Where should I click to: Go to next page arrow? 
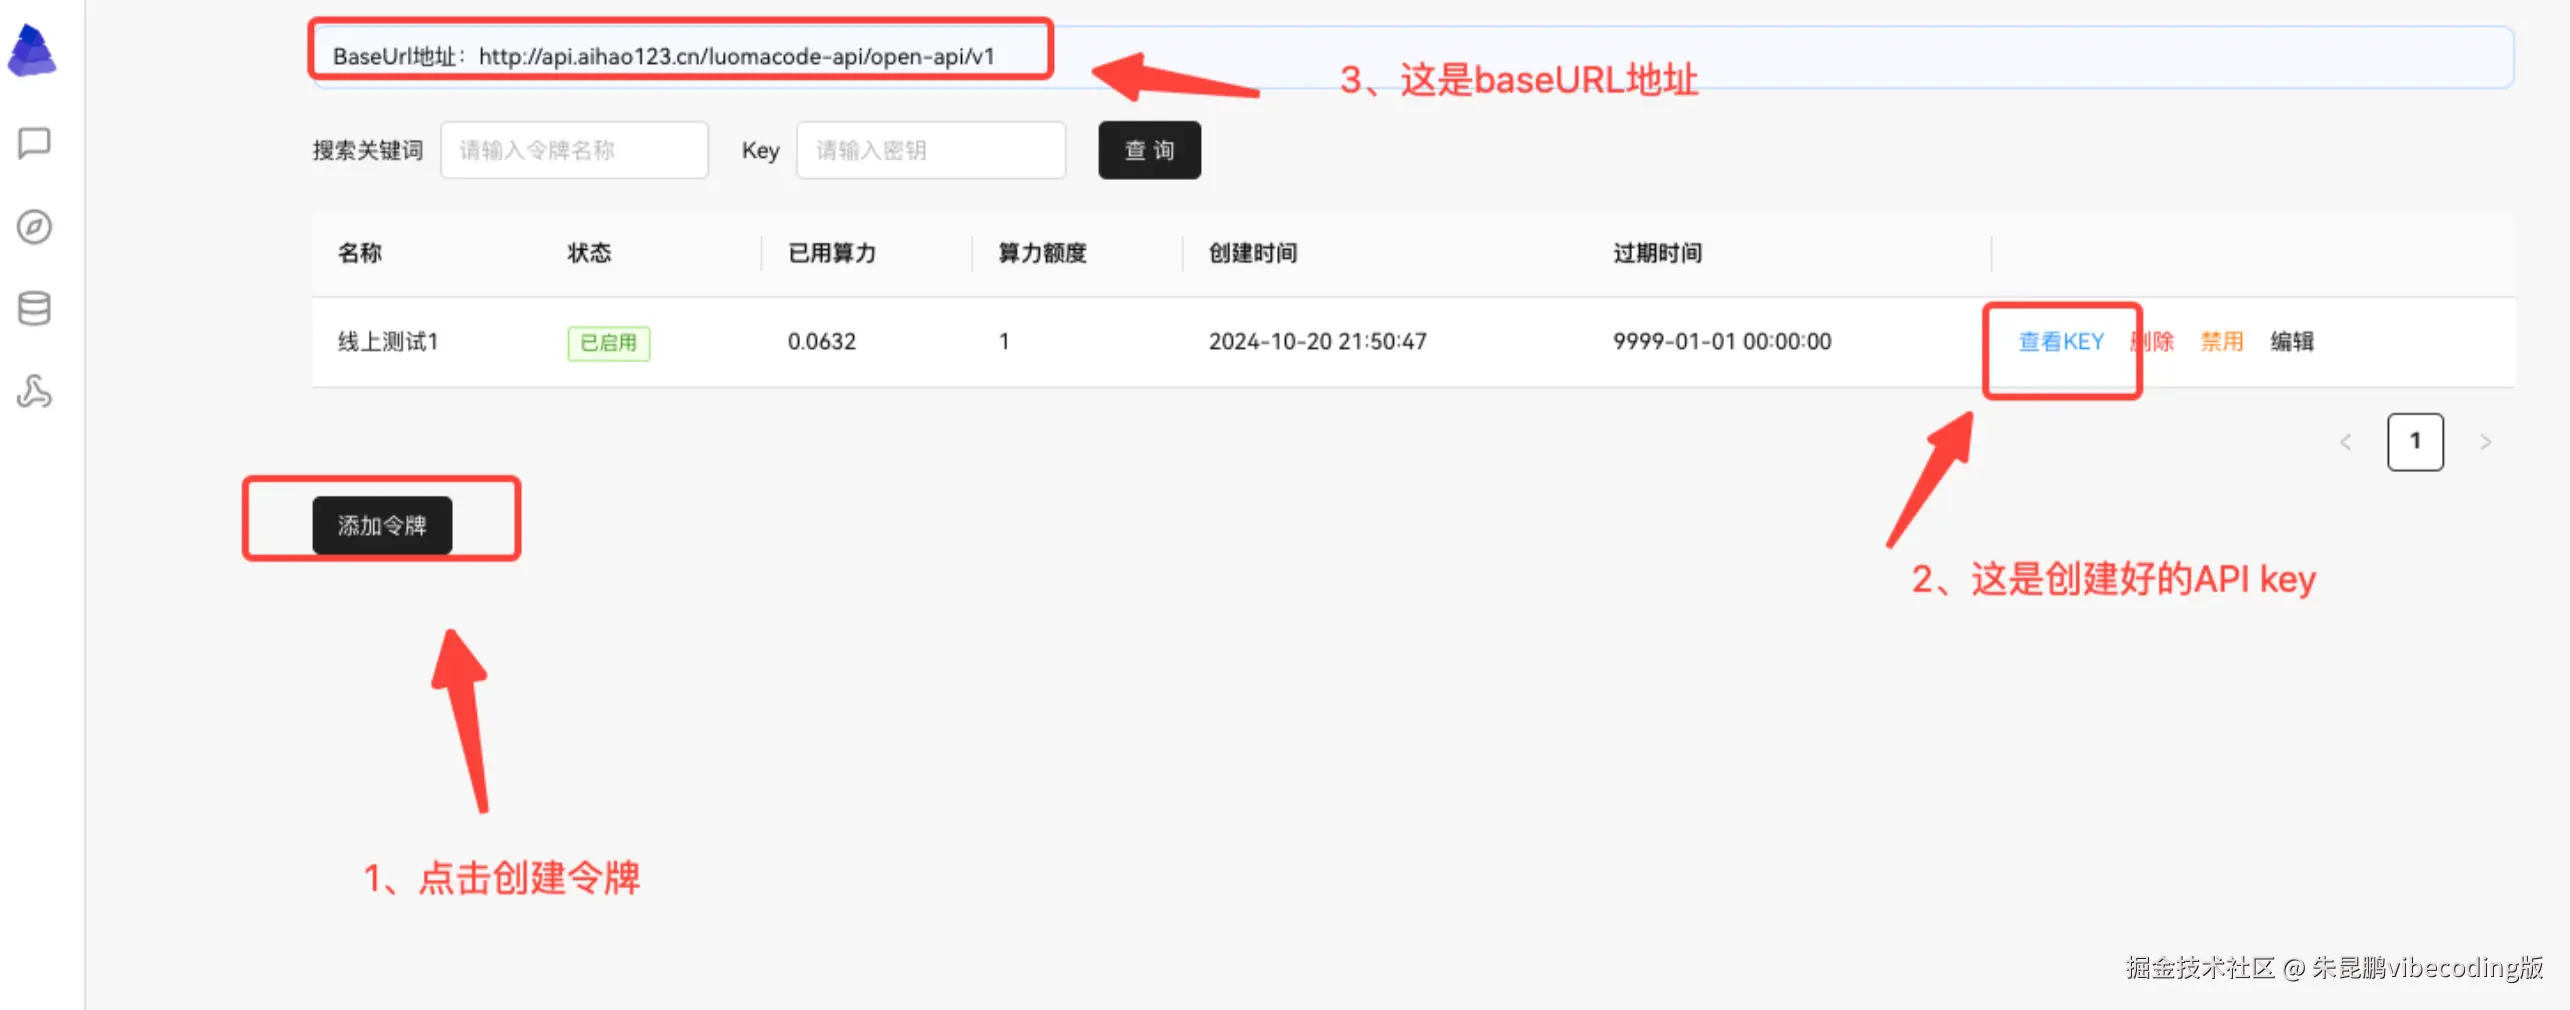tap(2485, 442)
